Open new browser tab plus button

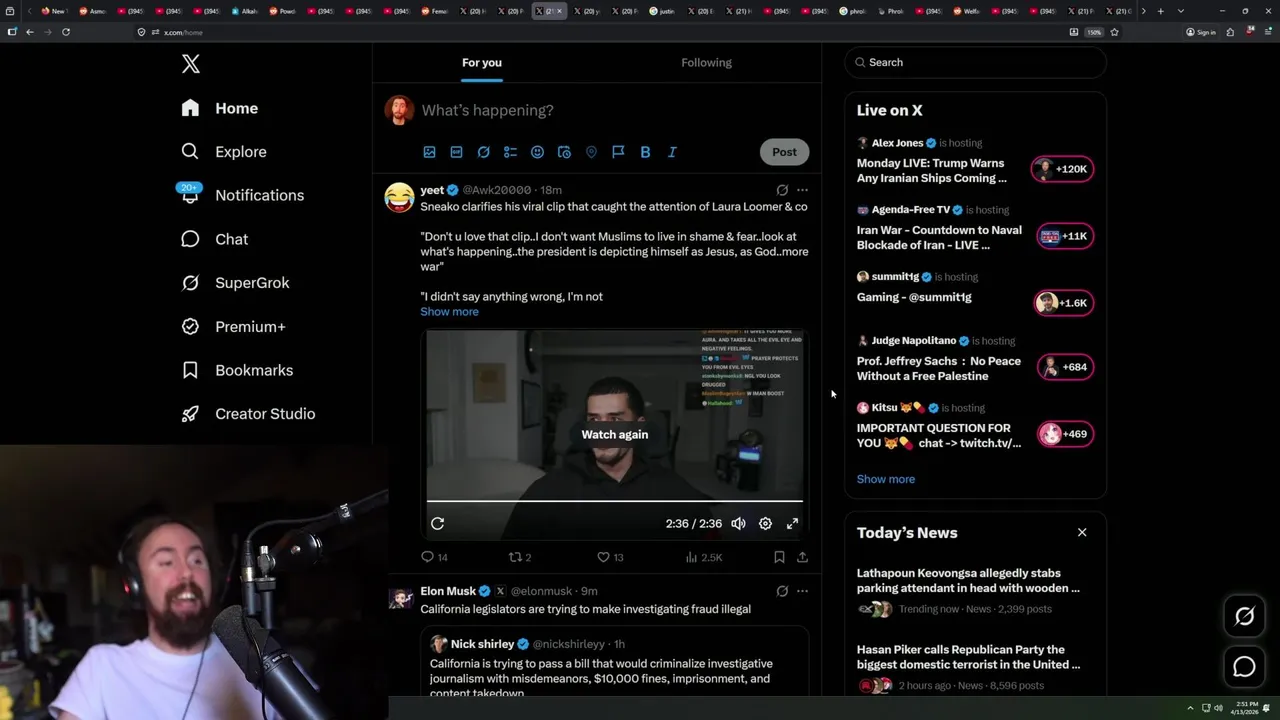[1160, 11]
